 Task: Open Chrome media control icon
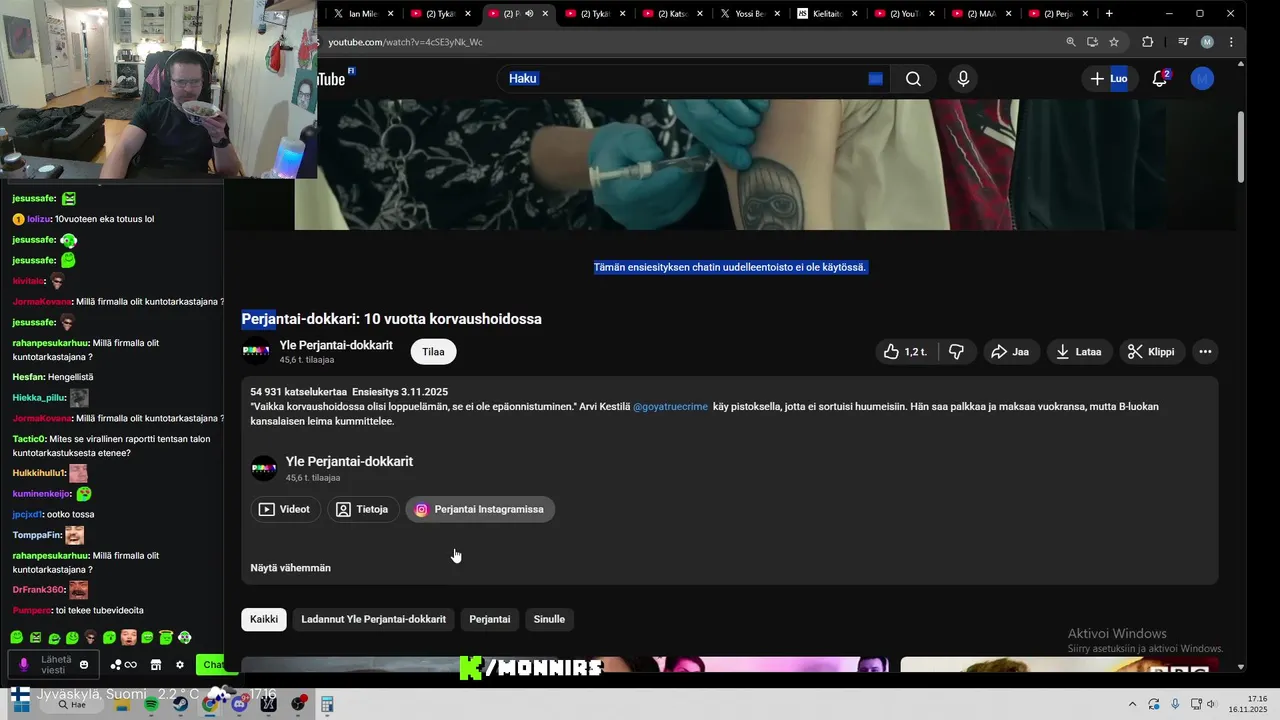(1183, 42)
